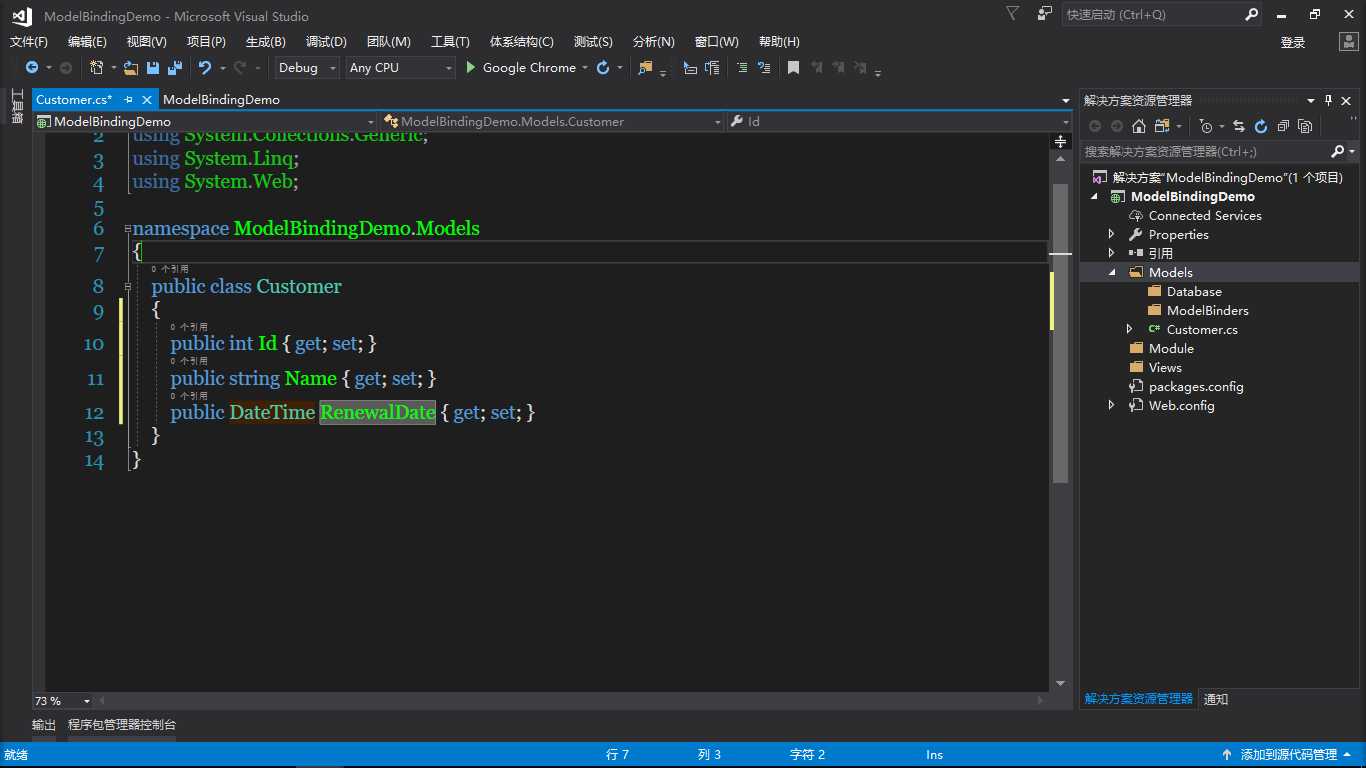Click the New Project toolbar icon
Viewport: 1366px width, 768px height.
(x=97, y=68)
